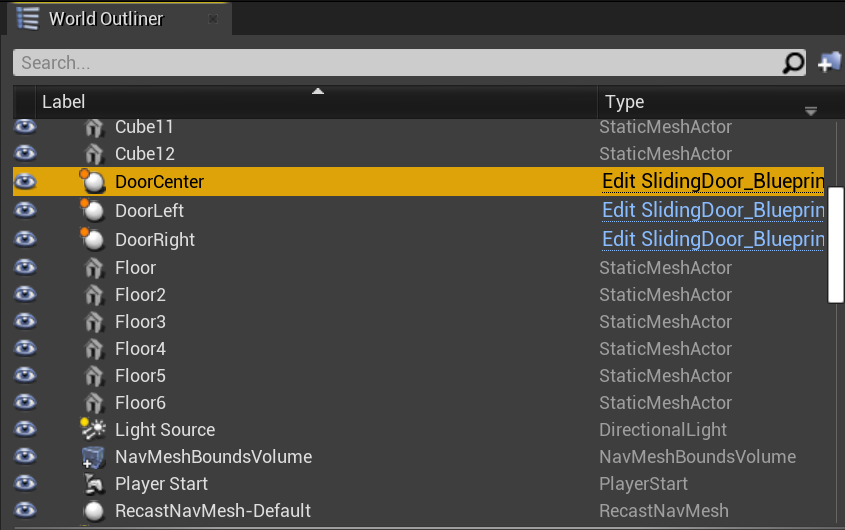Toggle visibility of Floor3
845x530 pixels.
[25, 321]
